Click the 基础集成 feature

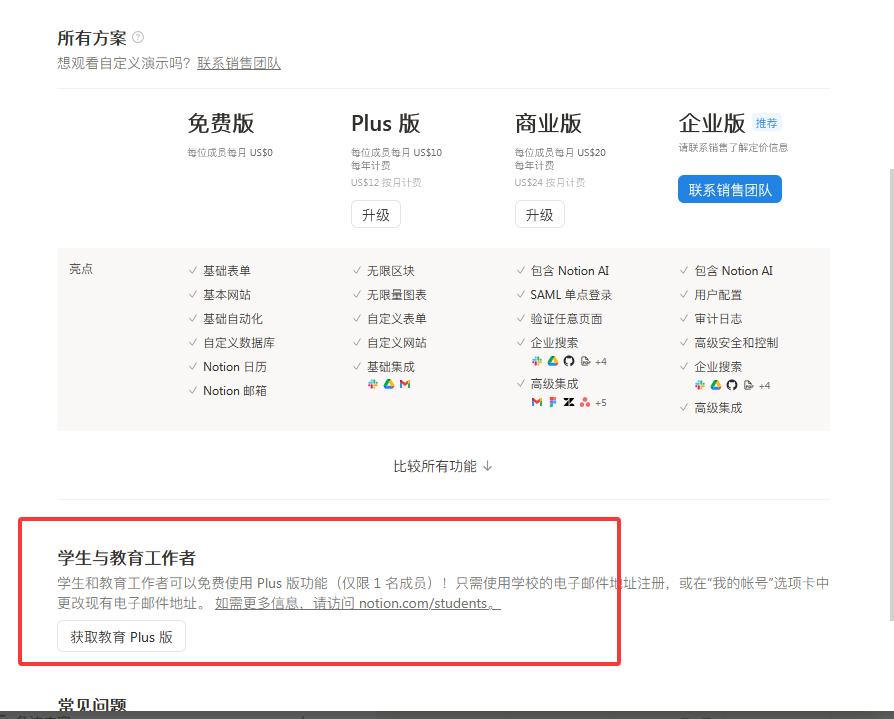tap(391, 367)
